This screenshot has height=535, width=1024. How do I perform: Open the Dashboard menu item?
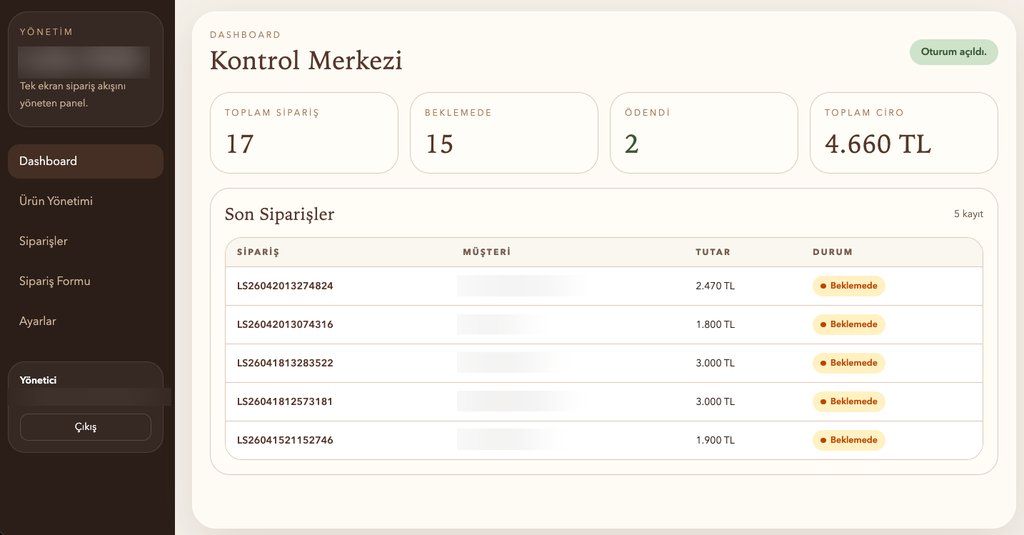click(85, 161)
